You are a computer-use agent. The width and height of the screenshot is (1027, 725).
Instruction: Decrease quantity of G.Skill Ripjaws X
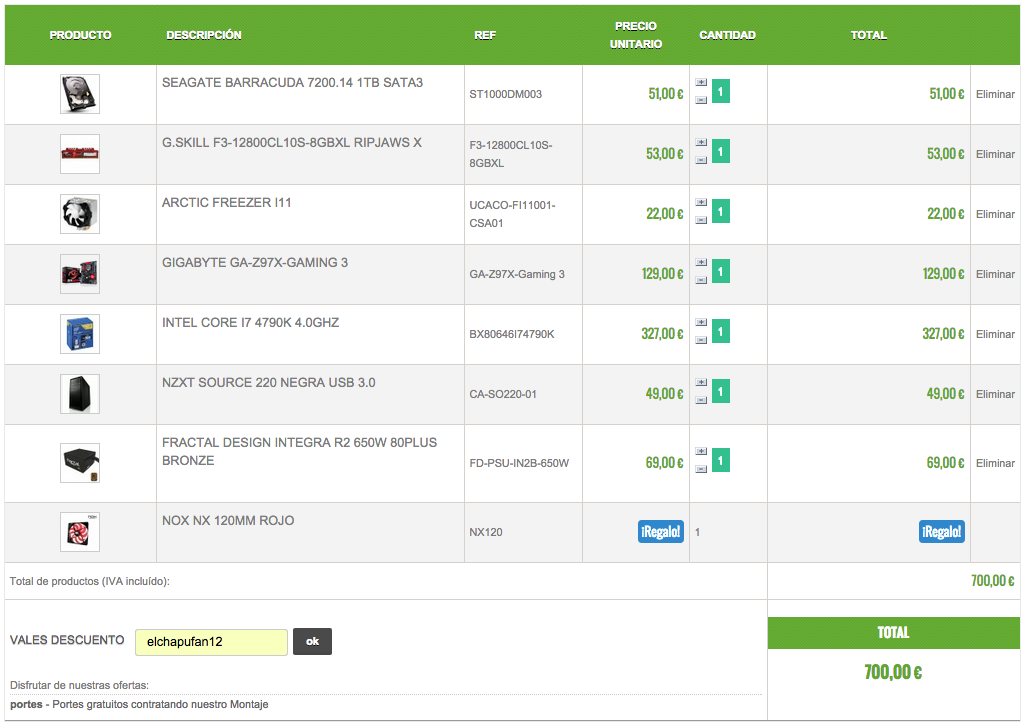[701, 160]
